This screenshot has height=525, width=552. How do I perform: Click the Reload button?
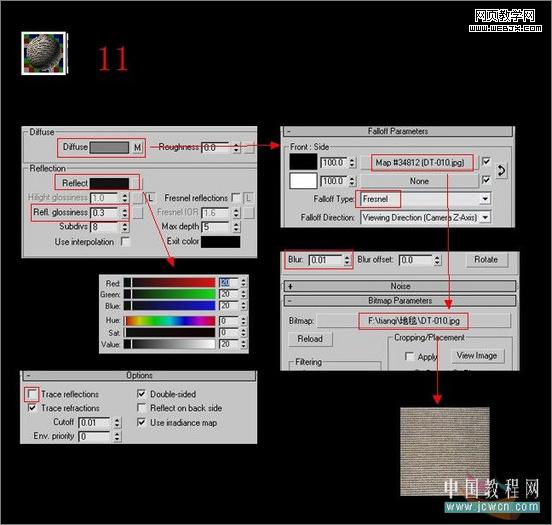(x=310, y=339)
